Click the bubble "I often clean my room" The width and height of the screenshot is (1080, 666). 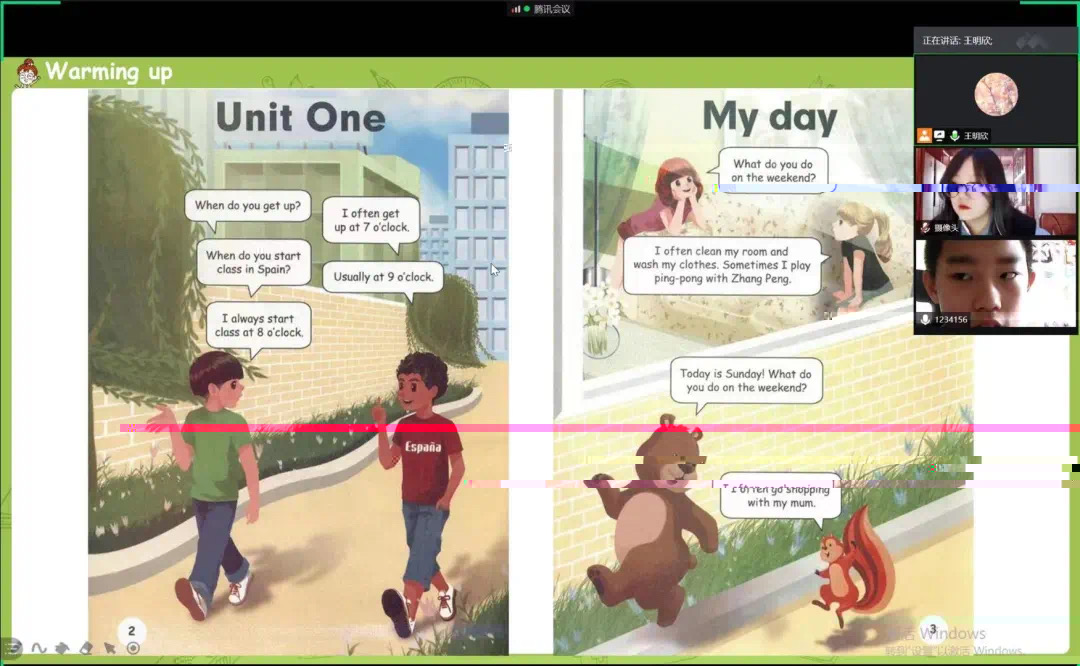722,265
